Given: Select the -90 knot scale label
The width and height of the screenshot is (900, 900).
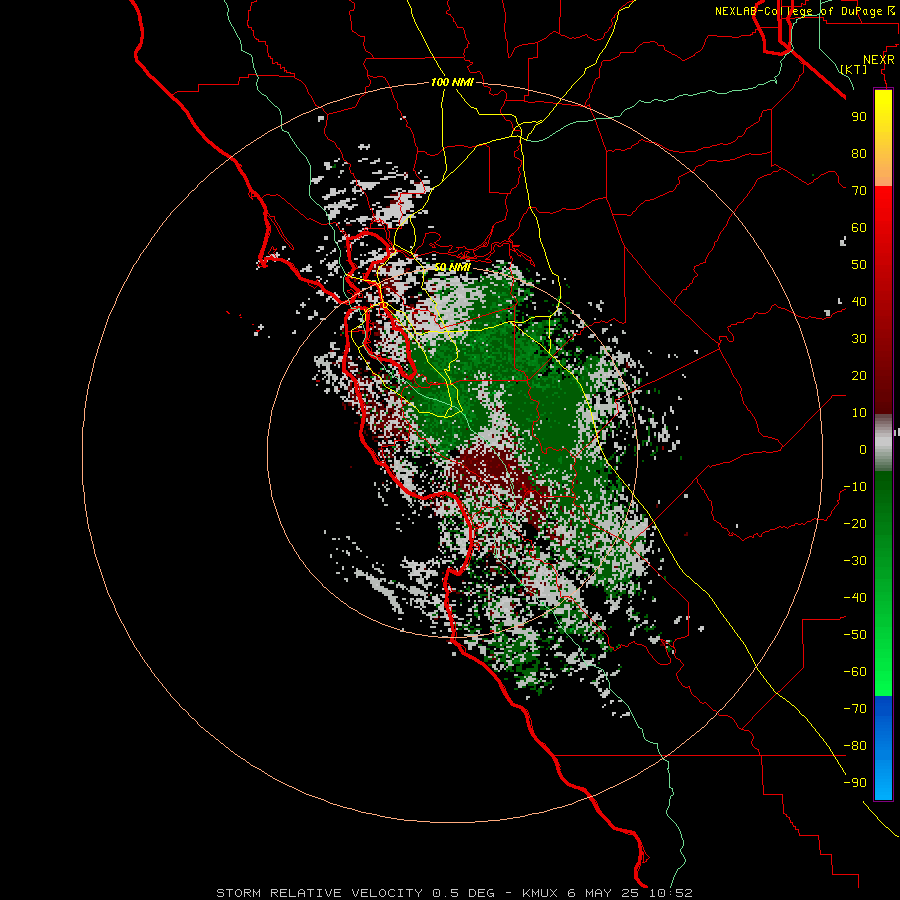Looking at the screenshot, I should point(855,783).
